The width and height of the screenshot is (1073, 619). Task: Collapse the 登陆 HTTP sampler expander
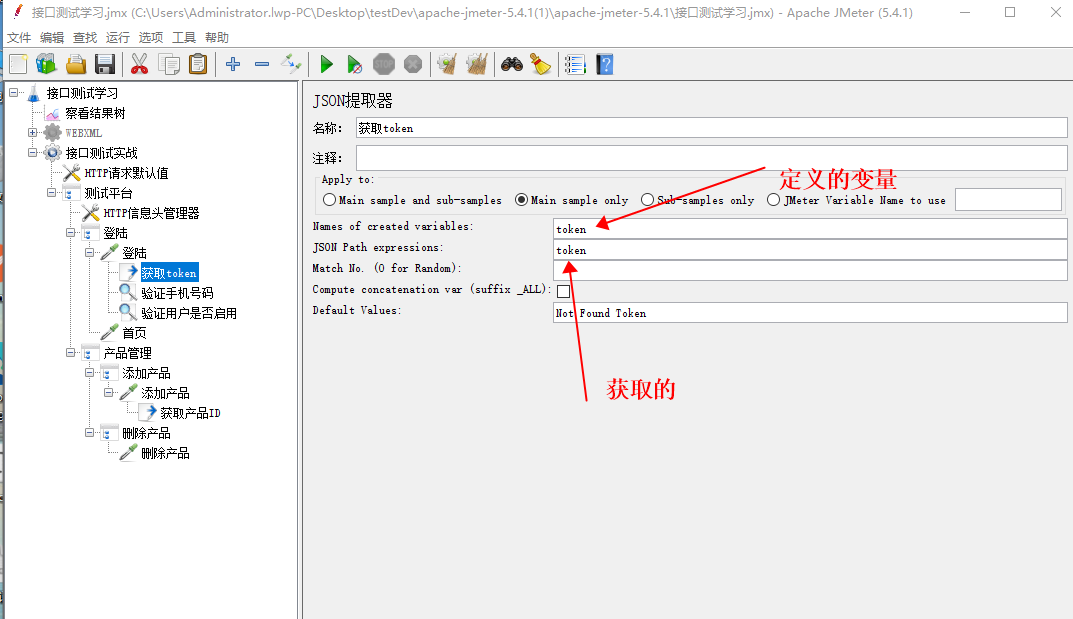point(90,252)
